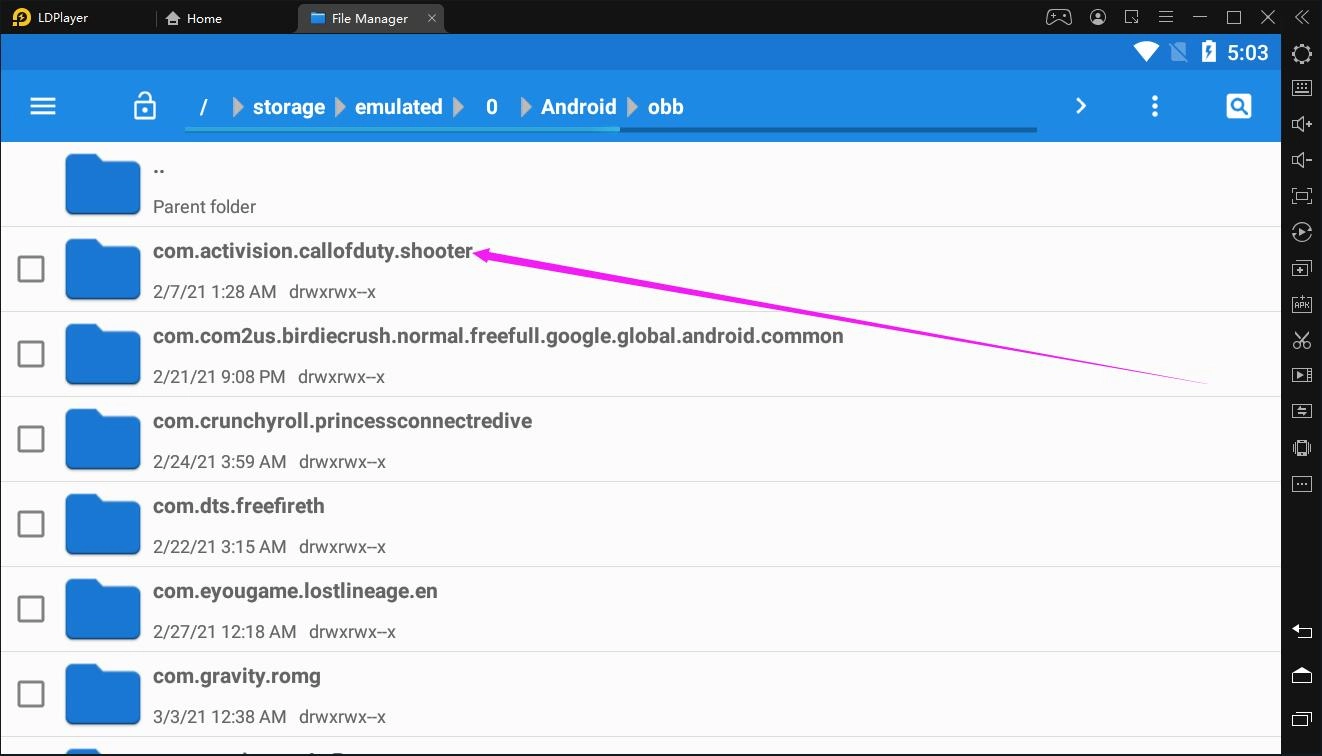Open the navigation drawer hamburger menu

(42, 105)
